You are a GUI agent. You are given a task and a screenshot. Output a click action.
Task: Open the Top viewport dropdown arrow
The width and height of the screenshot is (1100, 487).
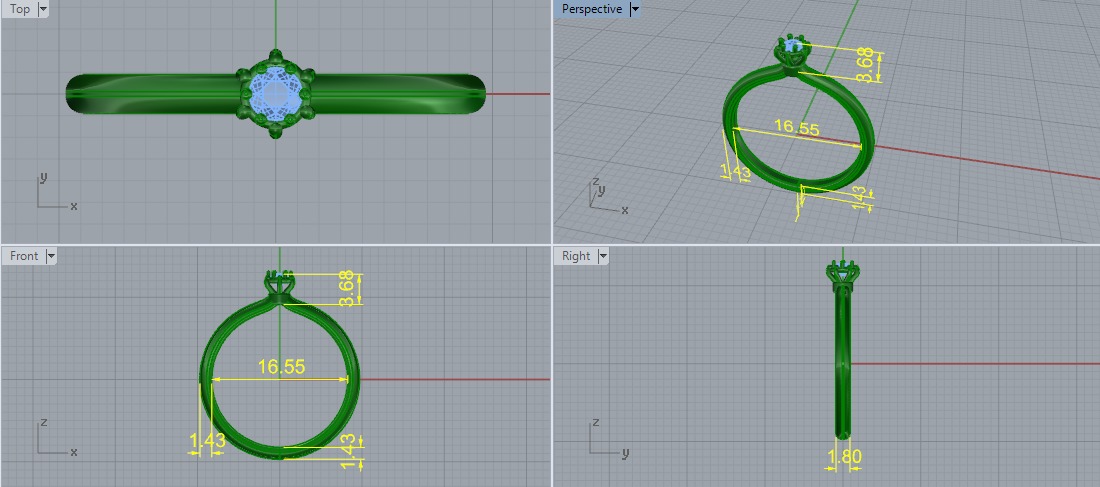43,9
